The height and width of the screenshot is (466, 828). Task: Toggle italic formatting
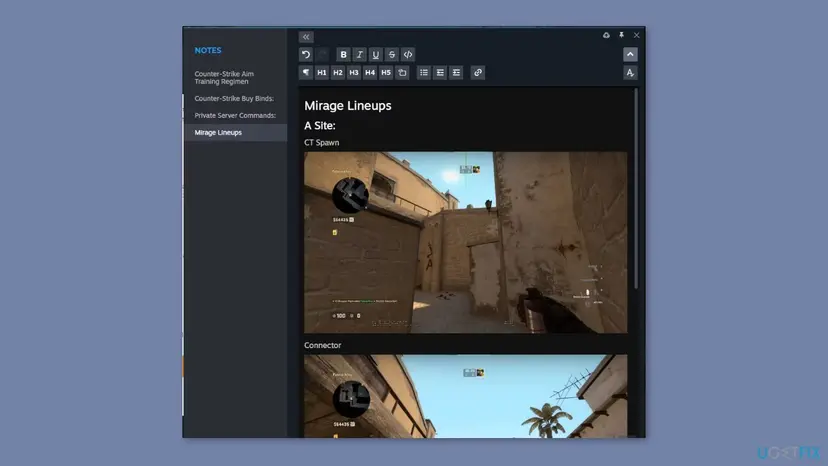(x=360, y=54)
